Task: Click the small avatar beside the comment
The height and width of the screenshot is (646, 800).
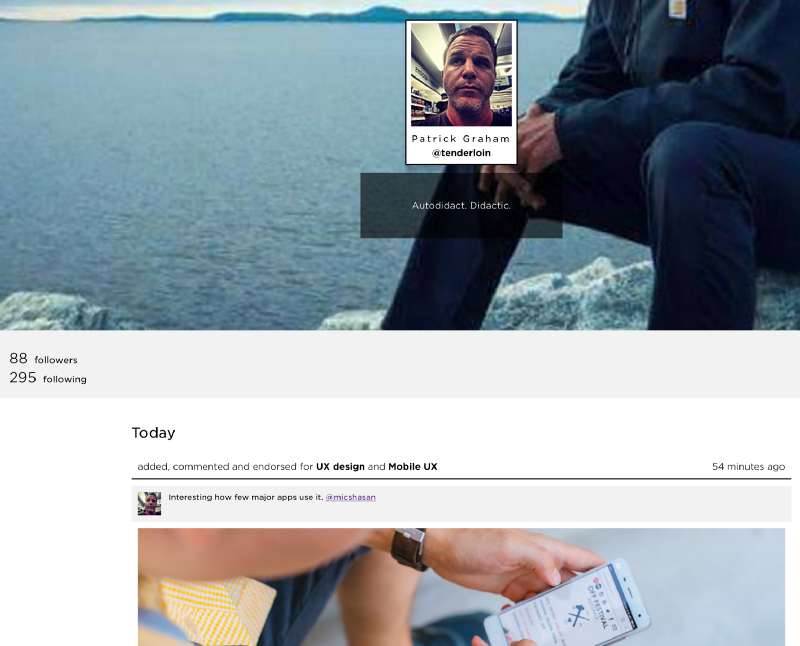Action: click(x=149, y=504)
